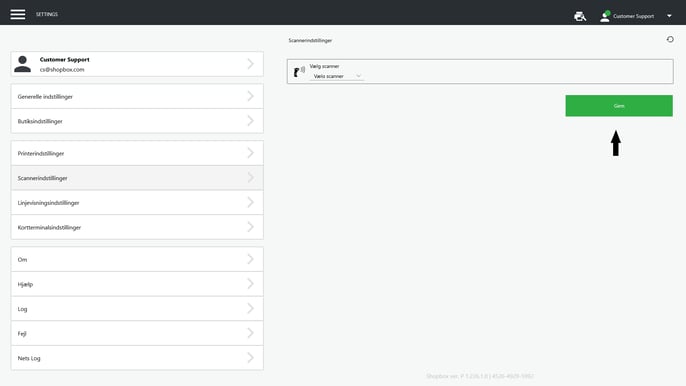Viewport: 686px width, 386px height.
Task: Click the chevron on Customer Support card
Action: 250,64
